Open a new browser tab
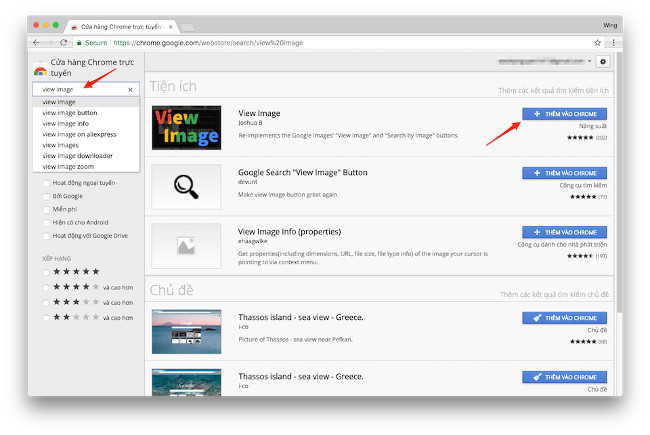 click(187, 27)
